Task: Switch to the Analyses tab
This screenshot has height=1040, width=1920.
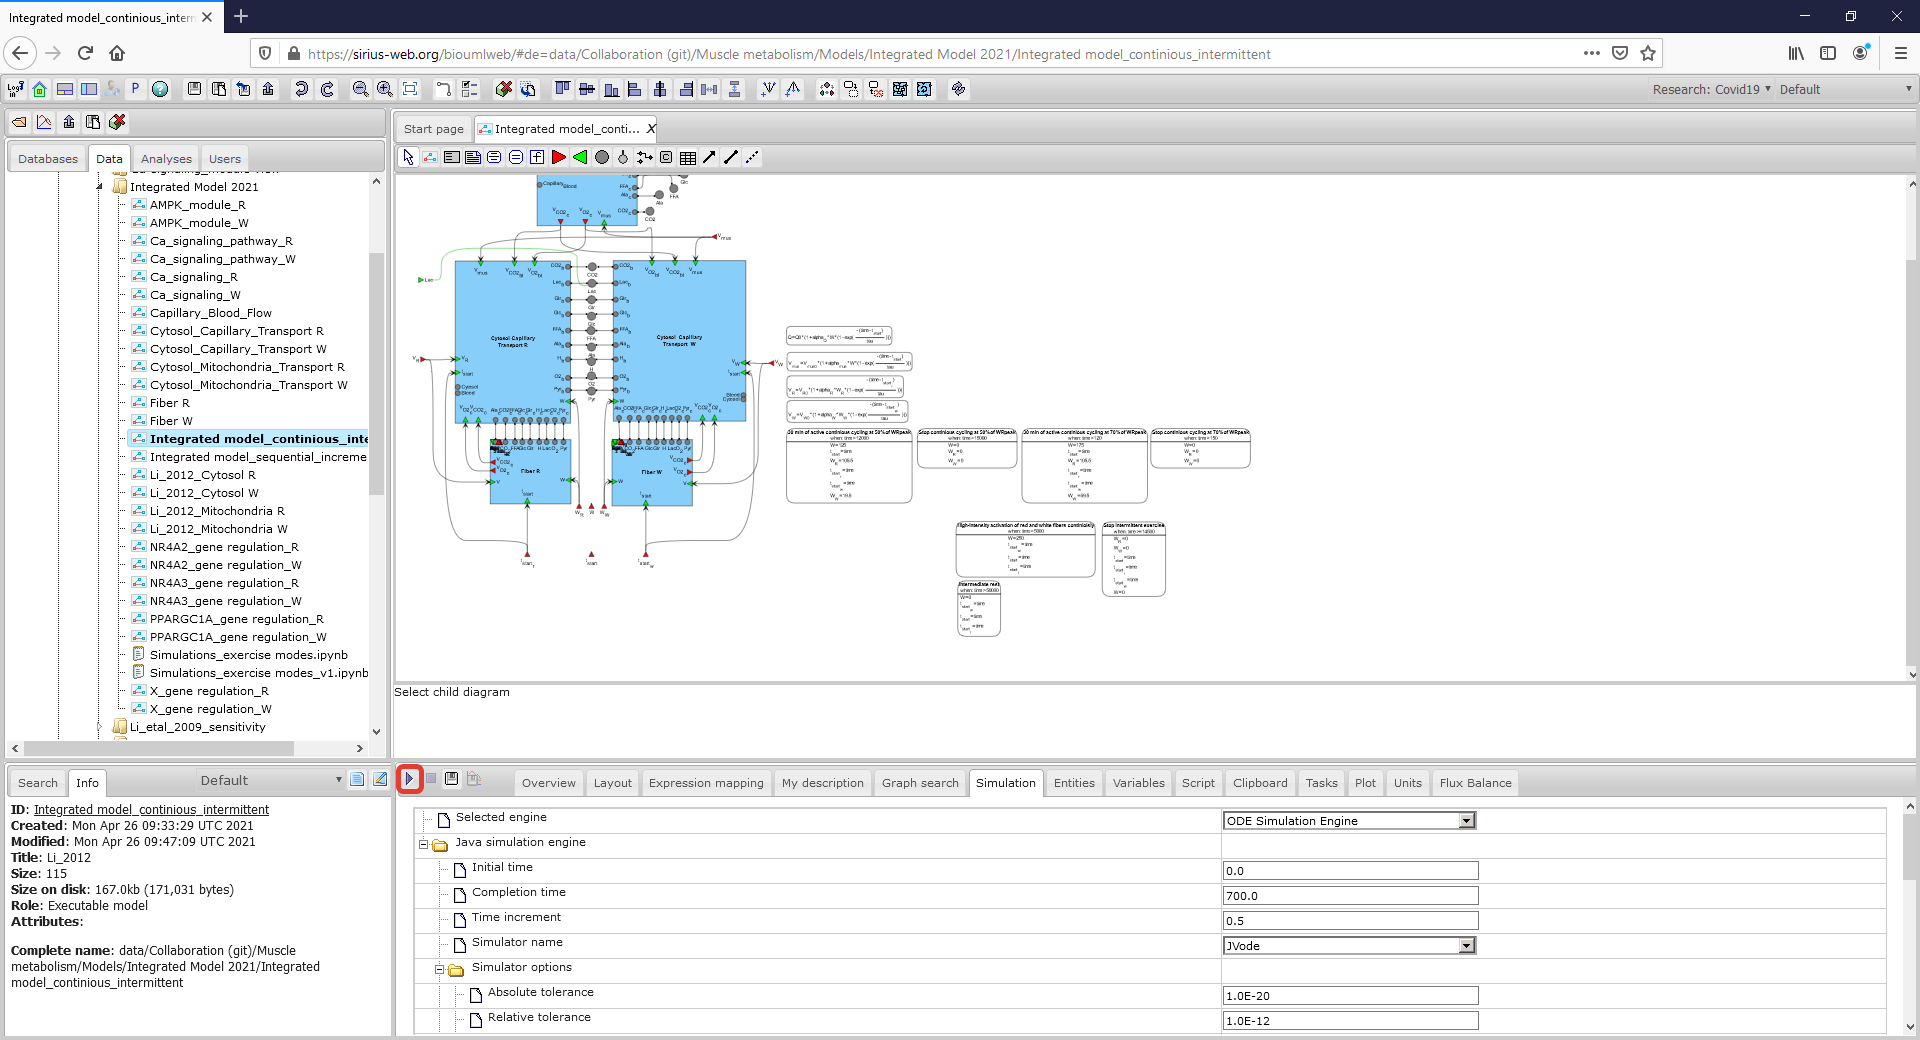Action: click(x=166, y=158)
